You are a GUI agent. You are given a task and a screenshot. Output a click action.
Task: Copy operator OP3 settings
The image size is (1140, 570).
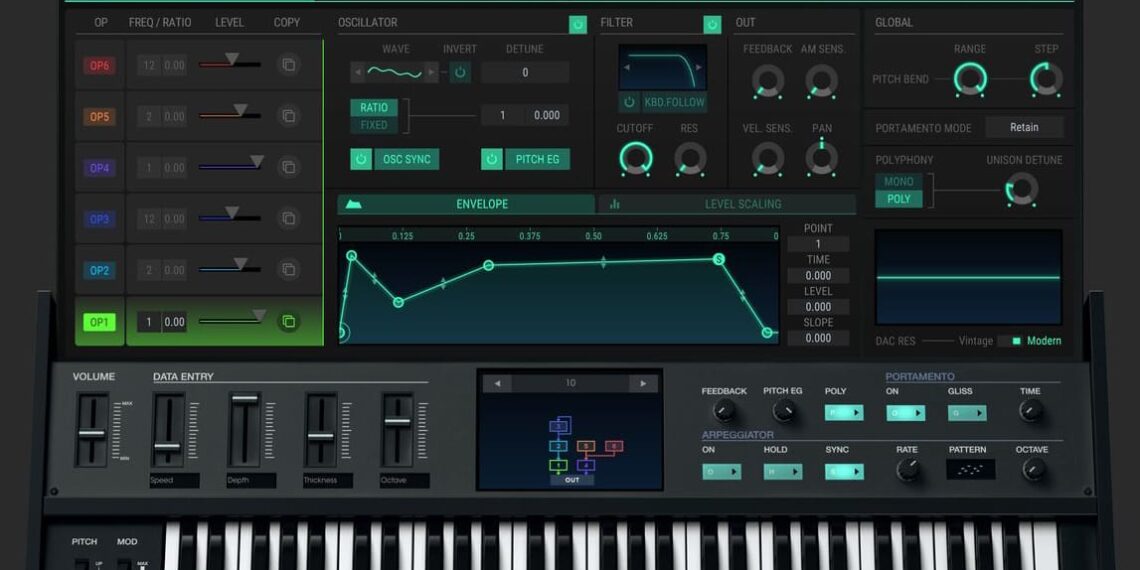tap(289, 218)
